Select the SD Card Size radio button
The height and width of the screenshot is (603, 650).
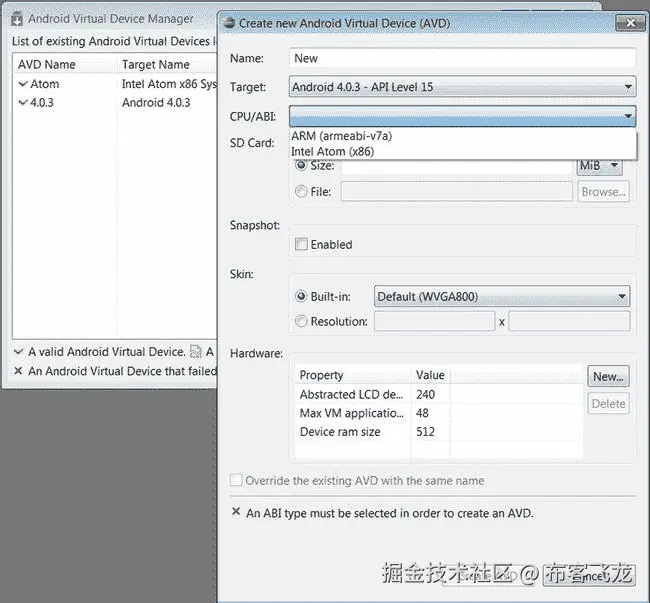[301, 165]
